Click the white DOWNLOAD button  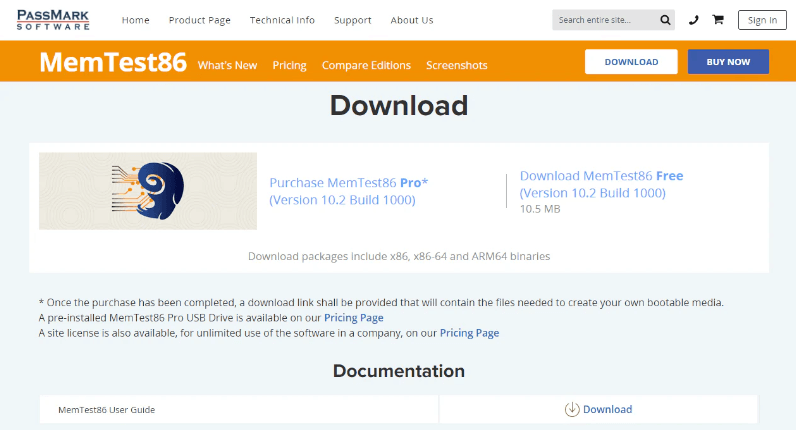click(x=631, y=61)
